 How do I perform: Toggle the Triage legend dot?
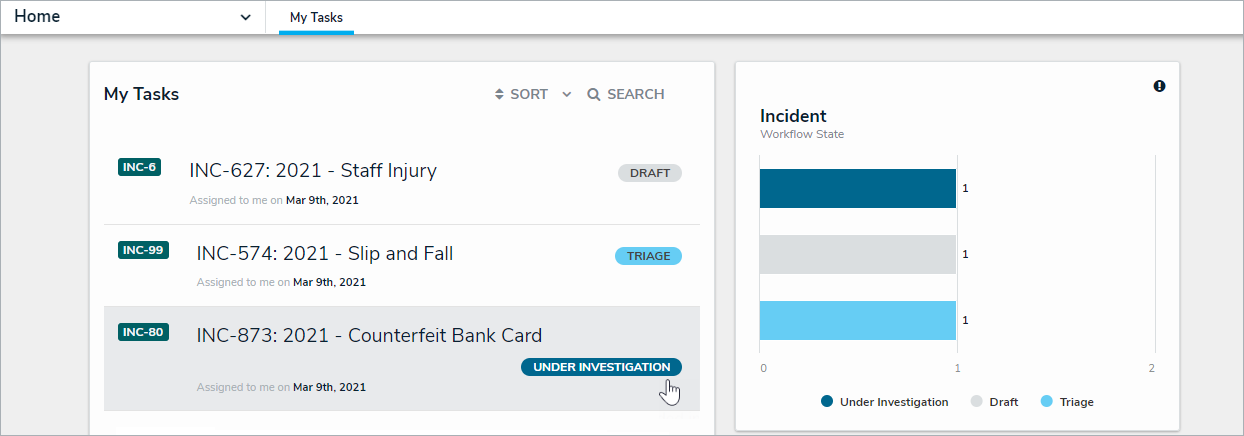pyautogui.click(x=1047, y=402)
